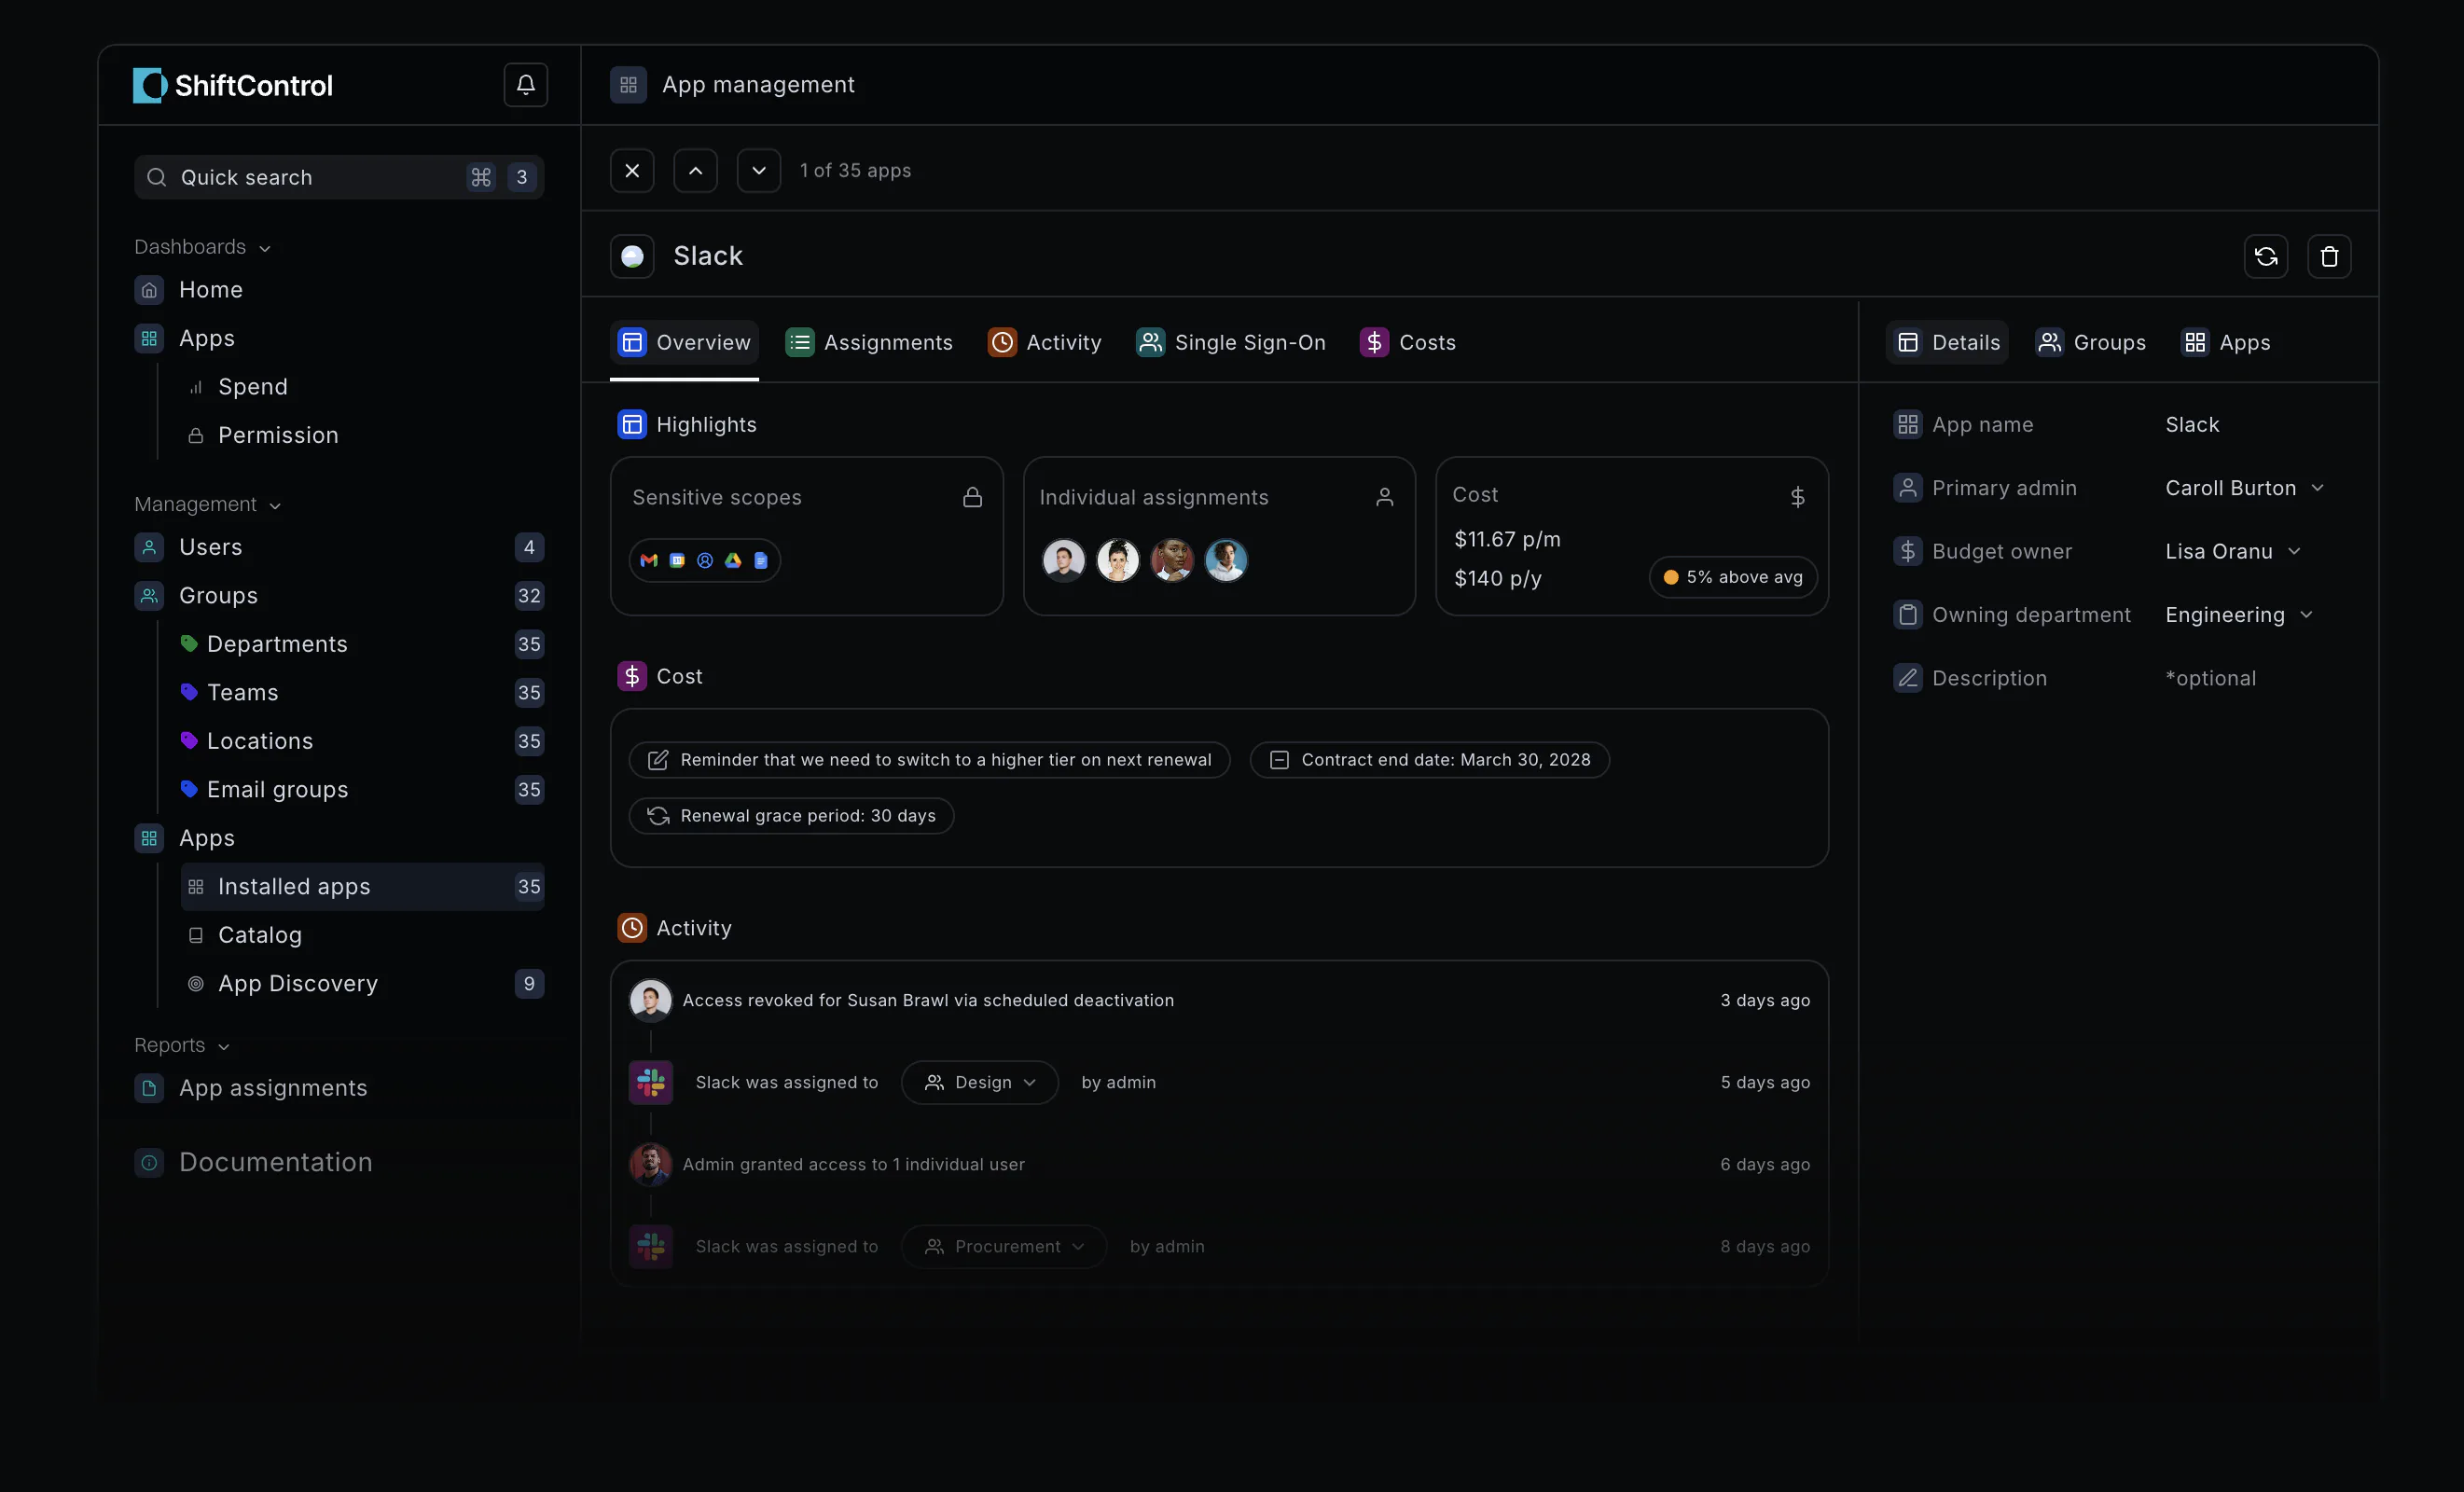The width and height of the screenshot is (2464, 1492).
Task: Click the renewal reminder note chip
Action: 929,760
